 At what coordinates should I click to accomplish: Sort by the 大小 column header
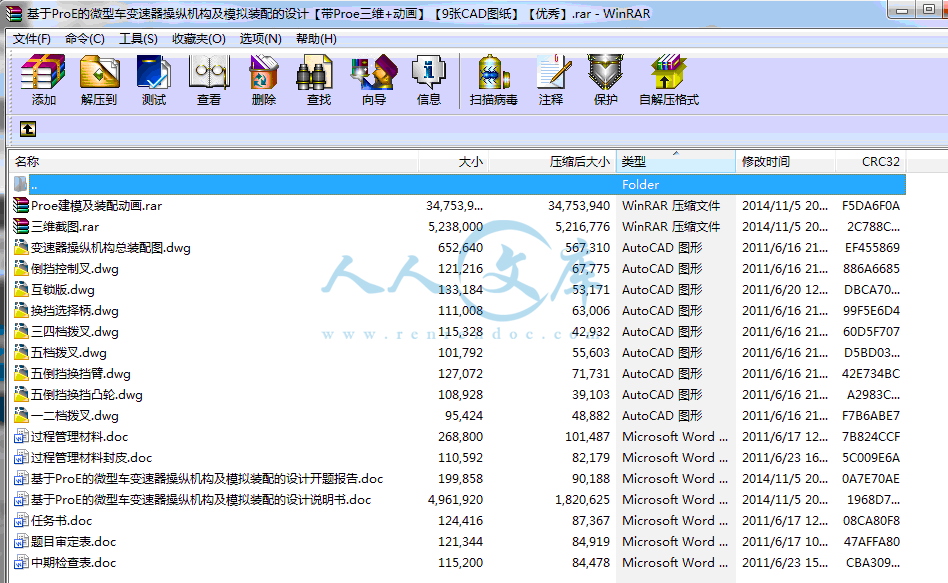[x=453, y=161]
